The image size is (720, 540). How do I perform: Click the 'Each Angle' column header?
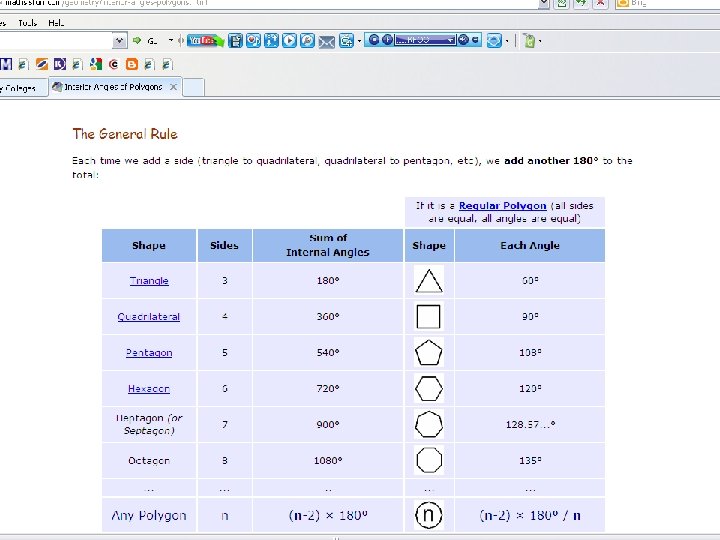pos(530,245)
